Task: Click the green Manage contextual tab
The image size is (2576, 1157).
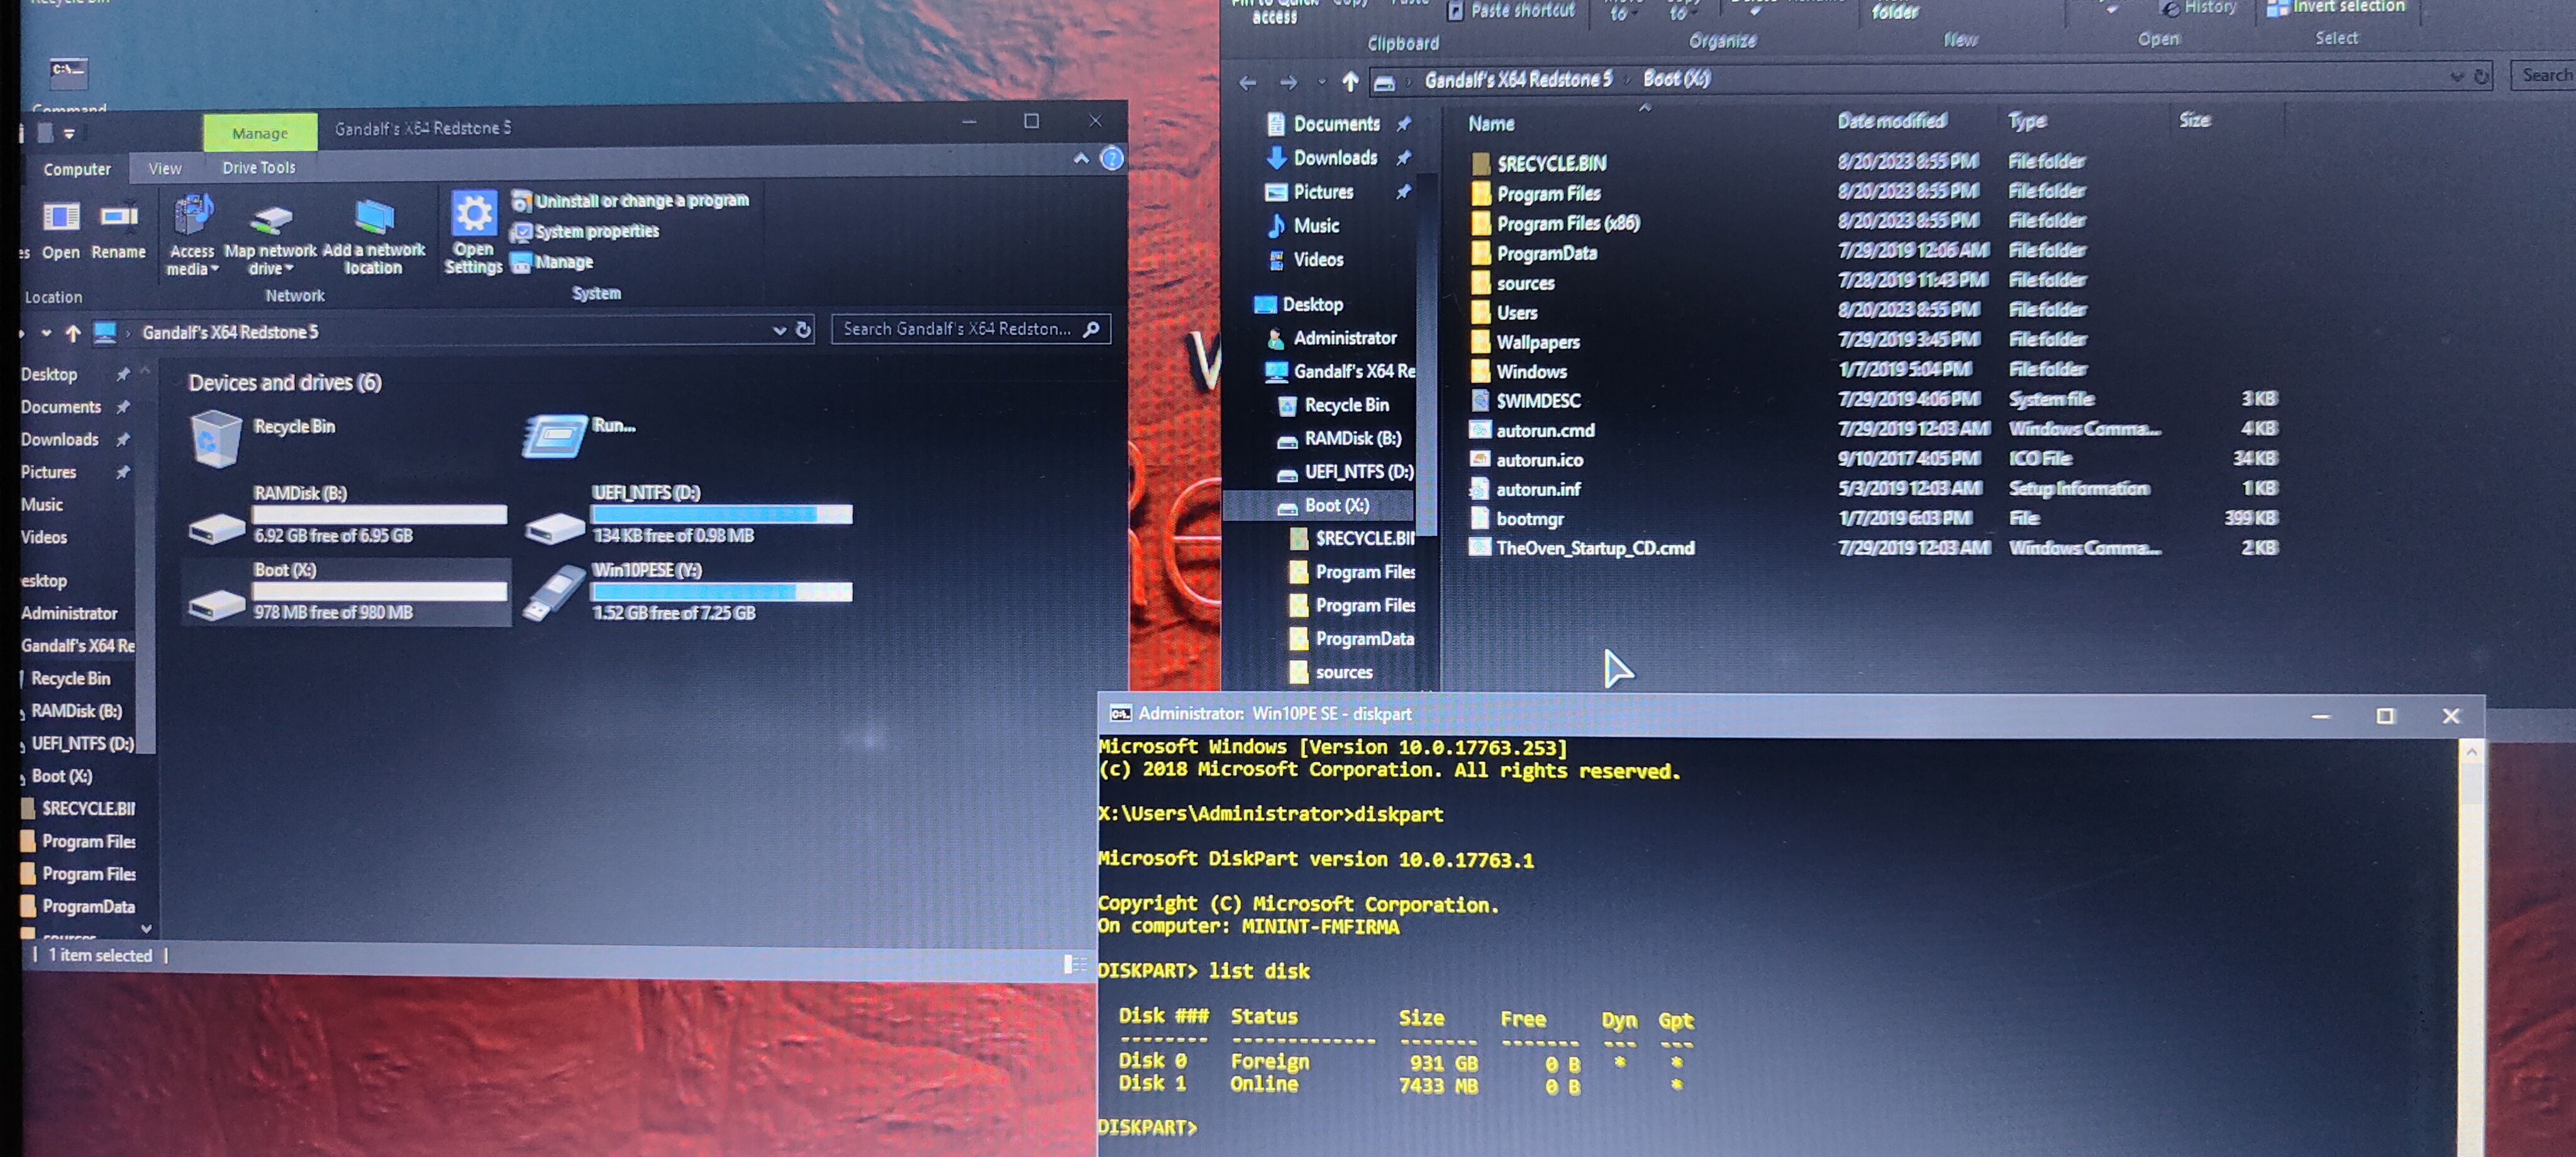Action: (x=260, y=133)
